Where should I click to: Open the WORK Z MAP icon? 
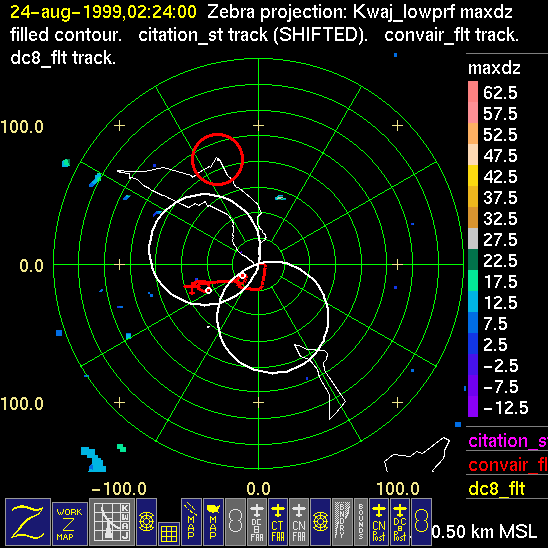(70, 524)
